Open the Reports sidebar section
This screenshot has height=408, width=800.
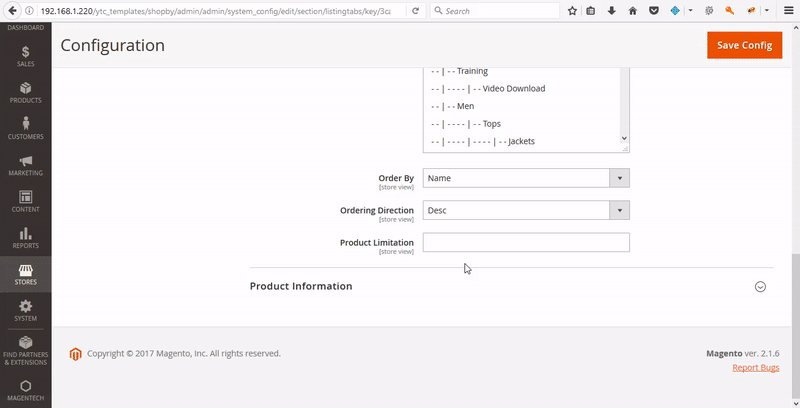[25, 238]
